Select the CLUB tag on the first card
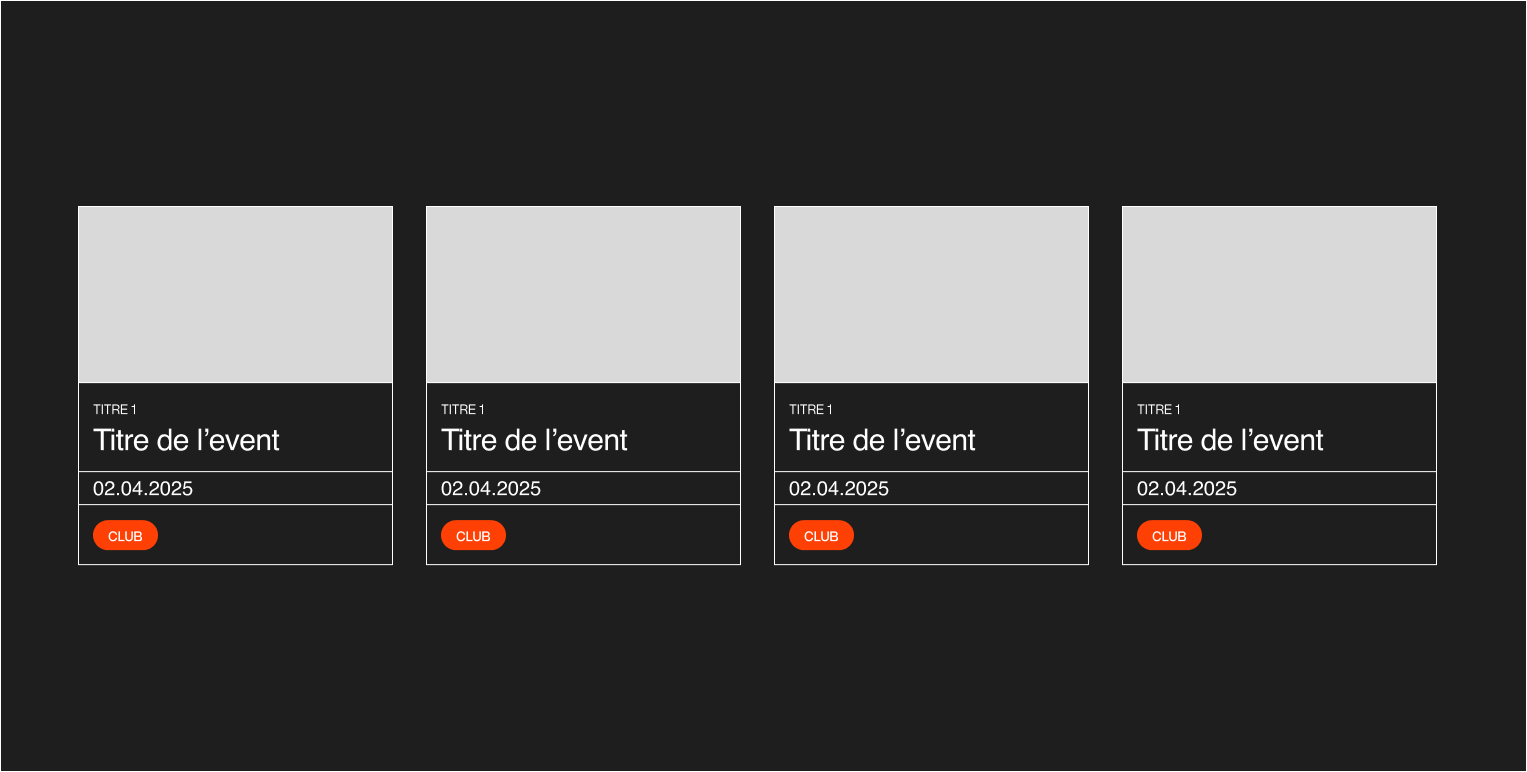The image size is (1527, 772). coord(125,536)
